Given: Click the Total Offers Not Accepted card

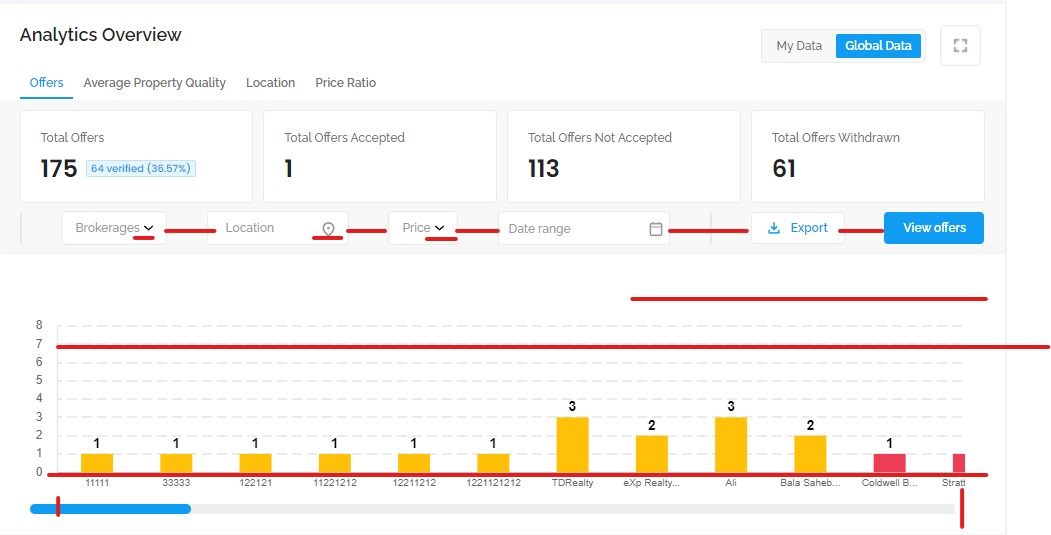Looking at the screenshot, I should tap(623, 156).
